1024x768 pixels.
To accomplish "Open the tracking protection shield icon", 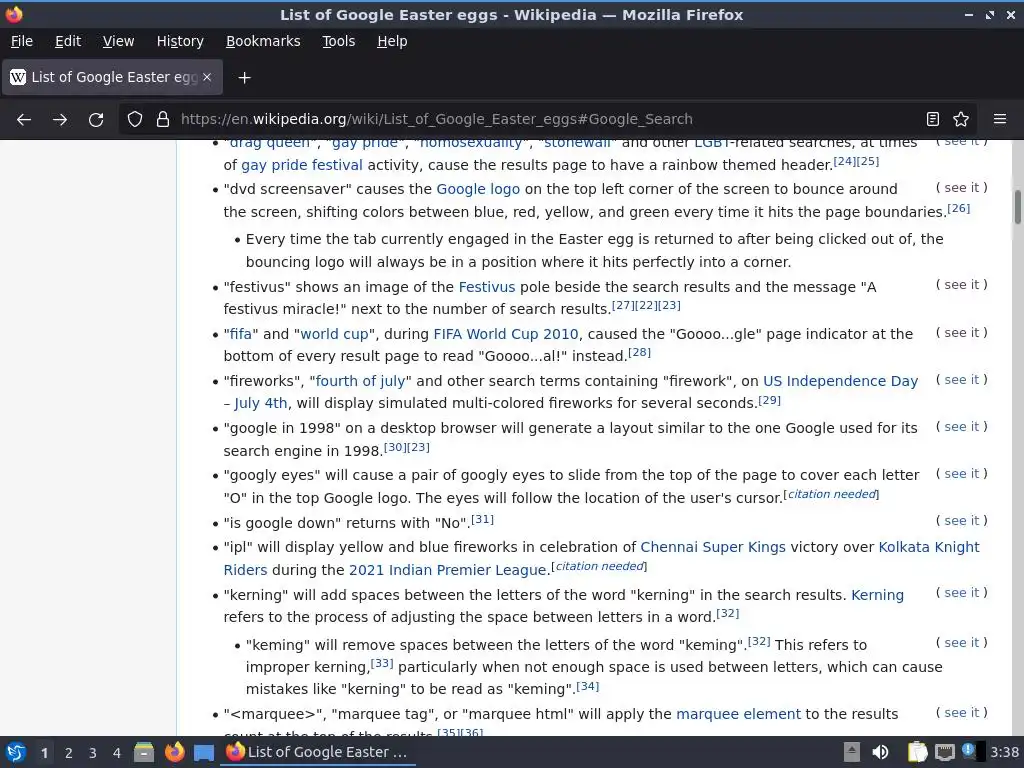I will [135, 120].
